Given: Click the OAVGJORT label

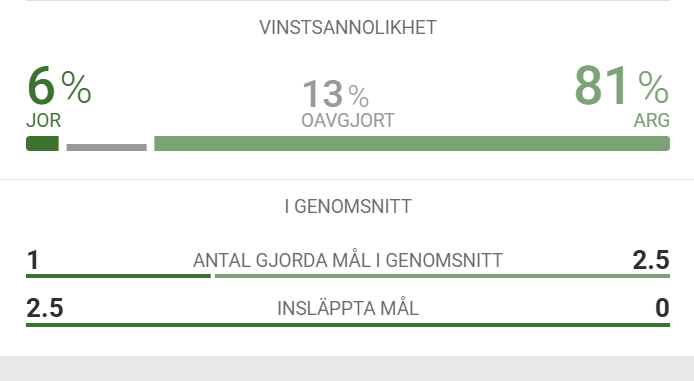Looking at the screenshot, I should coord(348,120).
